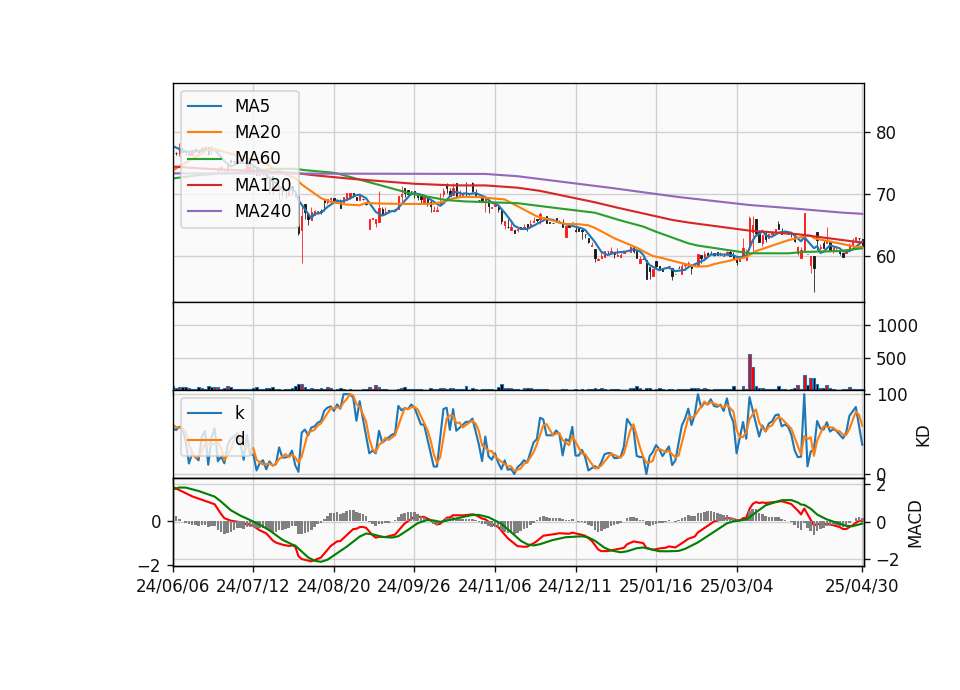The height and width of the screenshot is (690, 960).
Task: Click the 'd' legend entry in KD panel
Action: coord(240,438)
